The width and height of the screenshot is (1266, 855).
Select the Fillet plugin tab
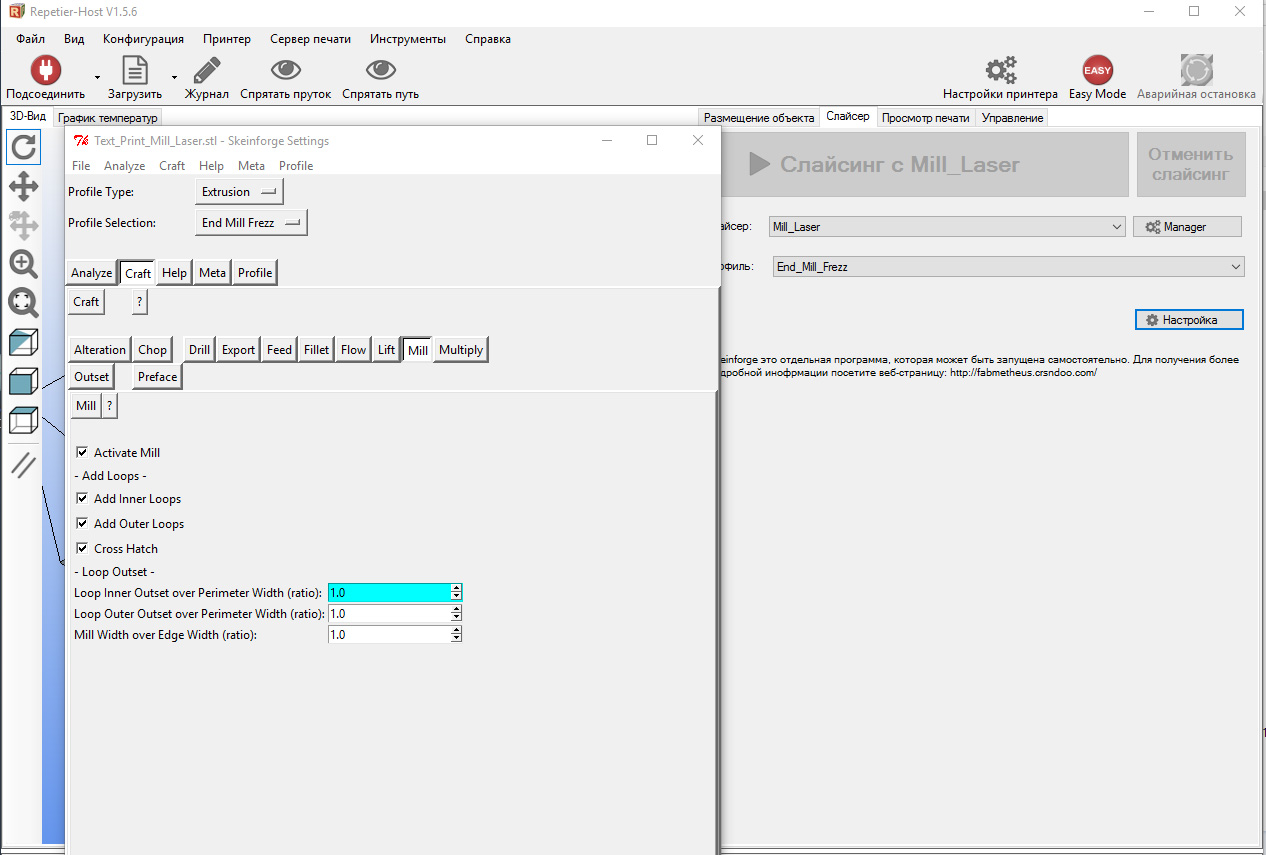coord(317,350)
